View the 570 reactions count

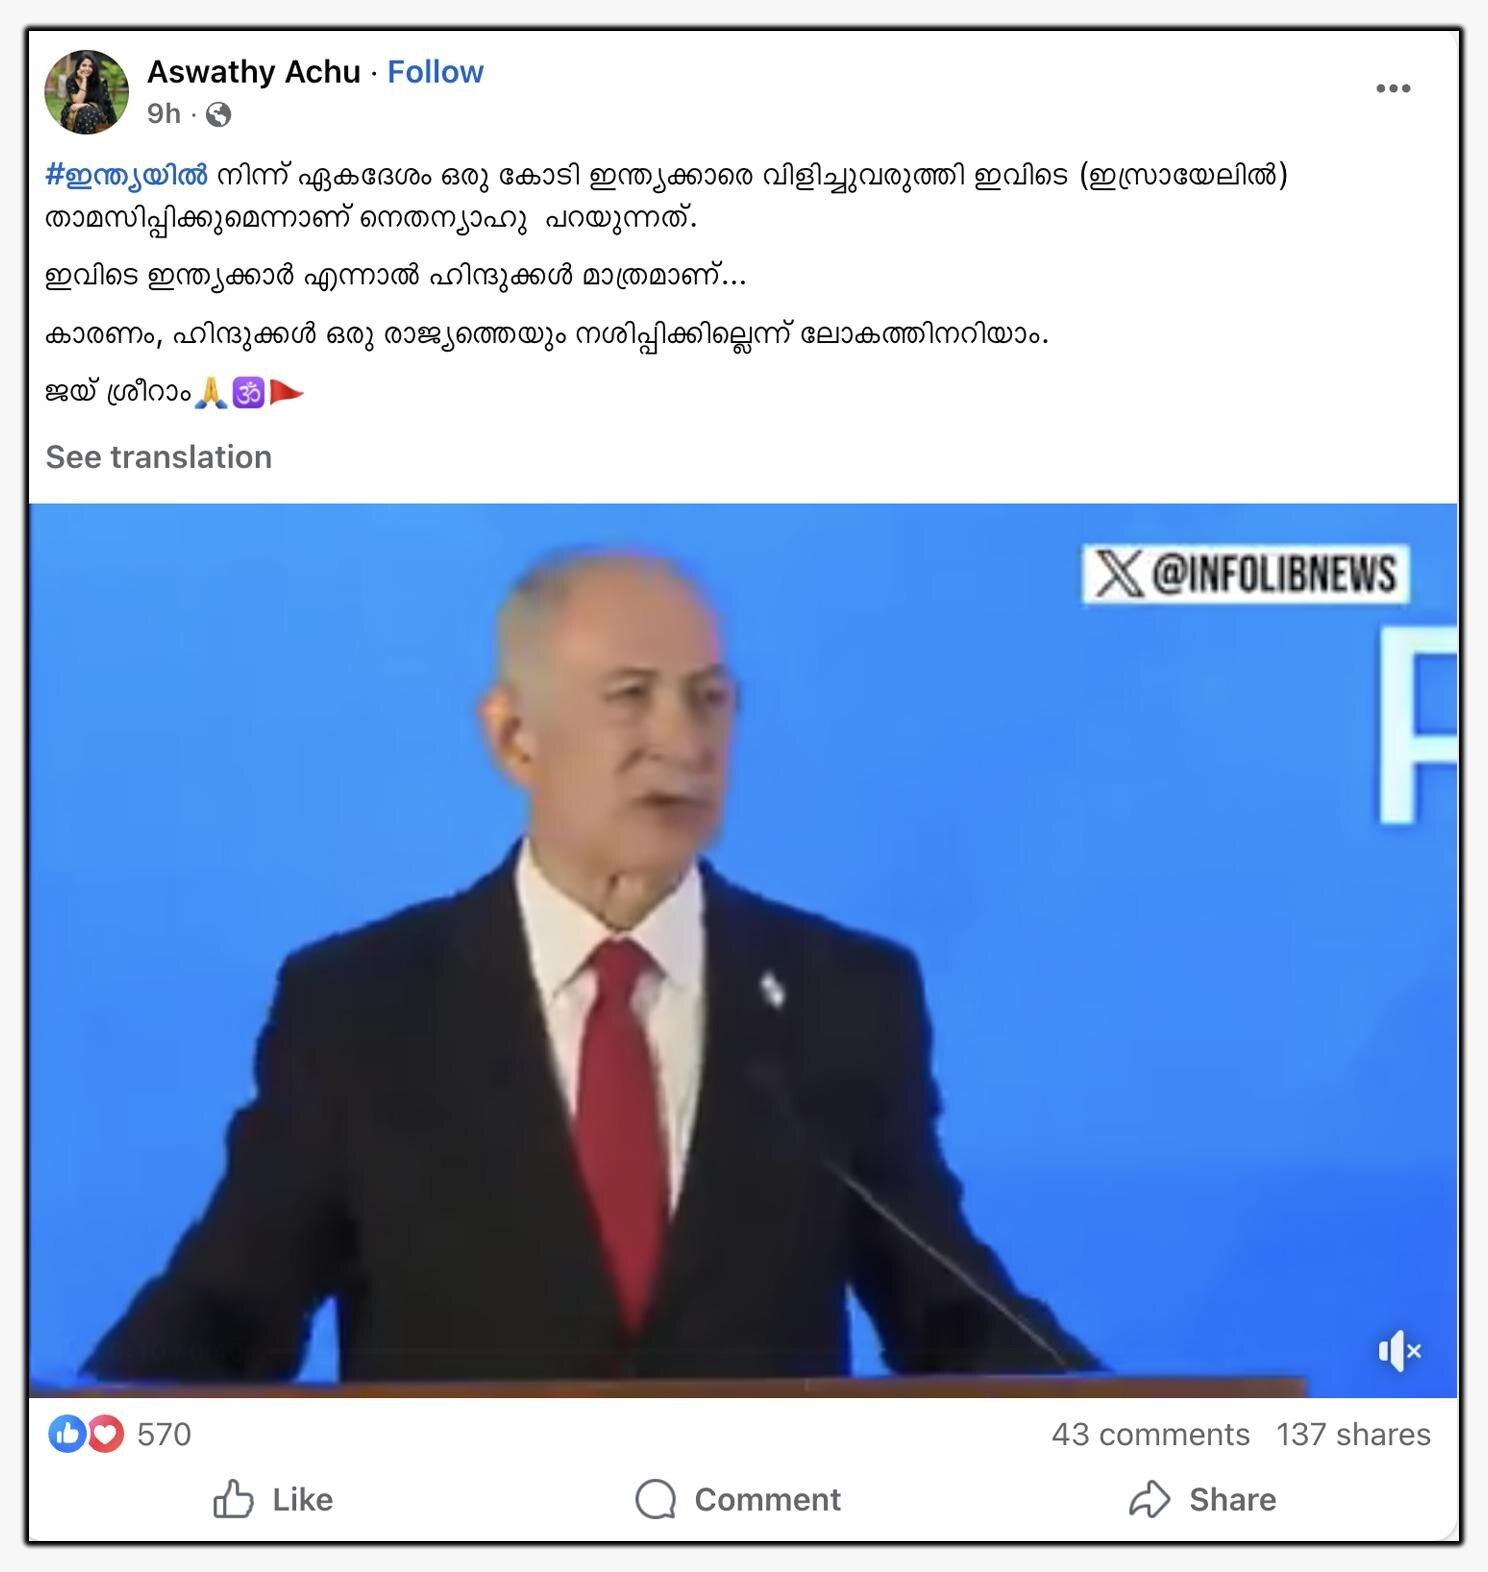(164, 1434)
